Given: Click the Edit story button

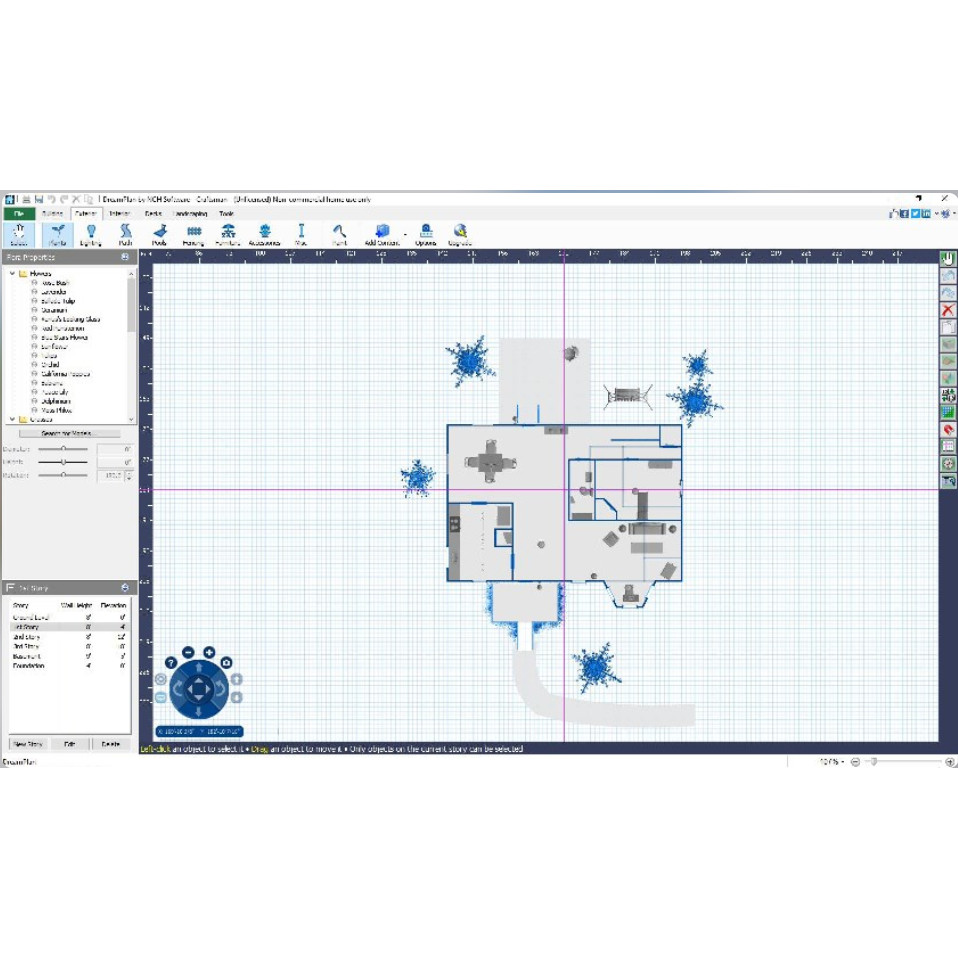Looking at the screenshot, I should (x=70, y=744).
